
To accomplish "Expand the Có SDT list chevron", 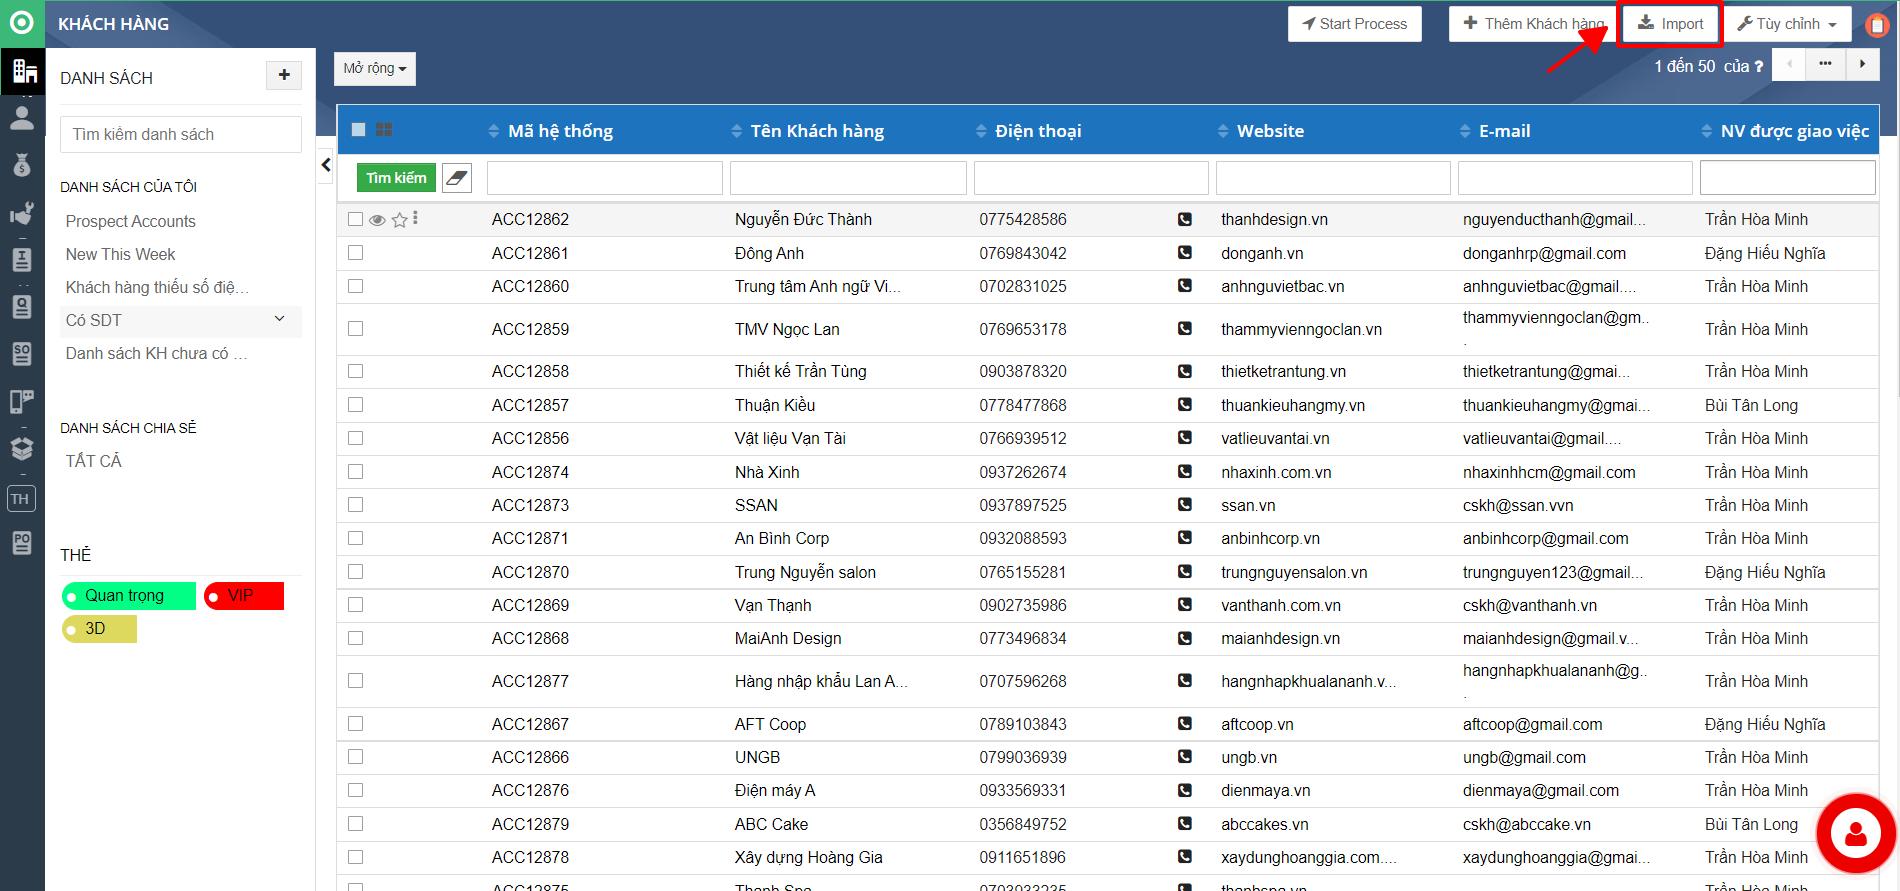I will tap(279, 319).
